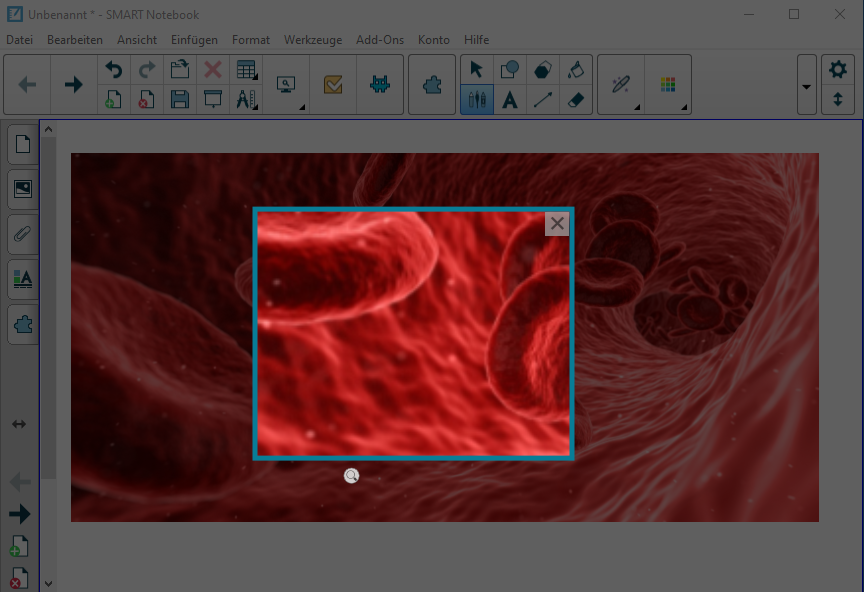The height and width of the screenshot is (592, 864).
Task: Open the color grid palette
Action: click(x=668, y=85)
